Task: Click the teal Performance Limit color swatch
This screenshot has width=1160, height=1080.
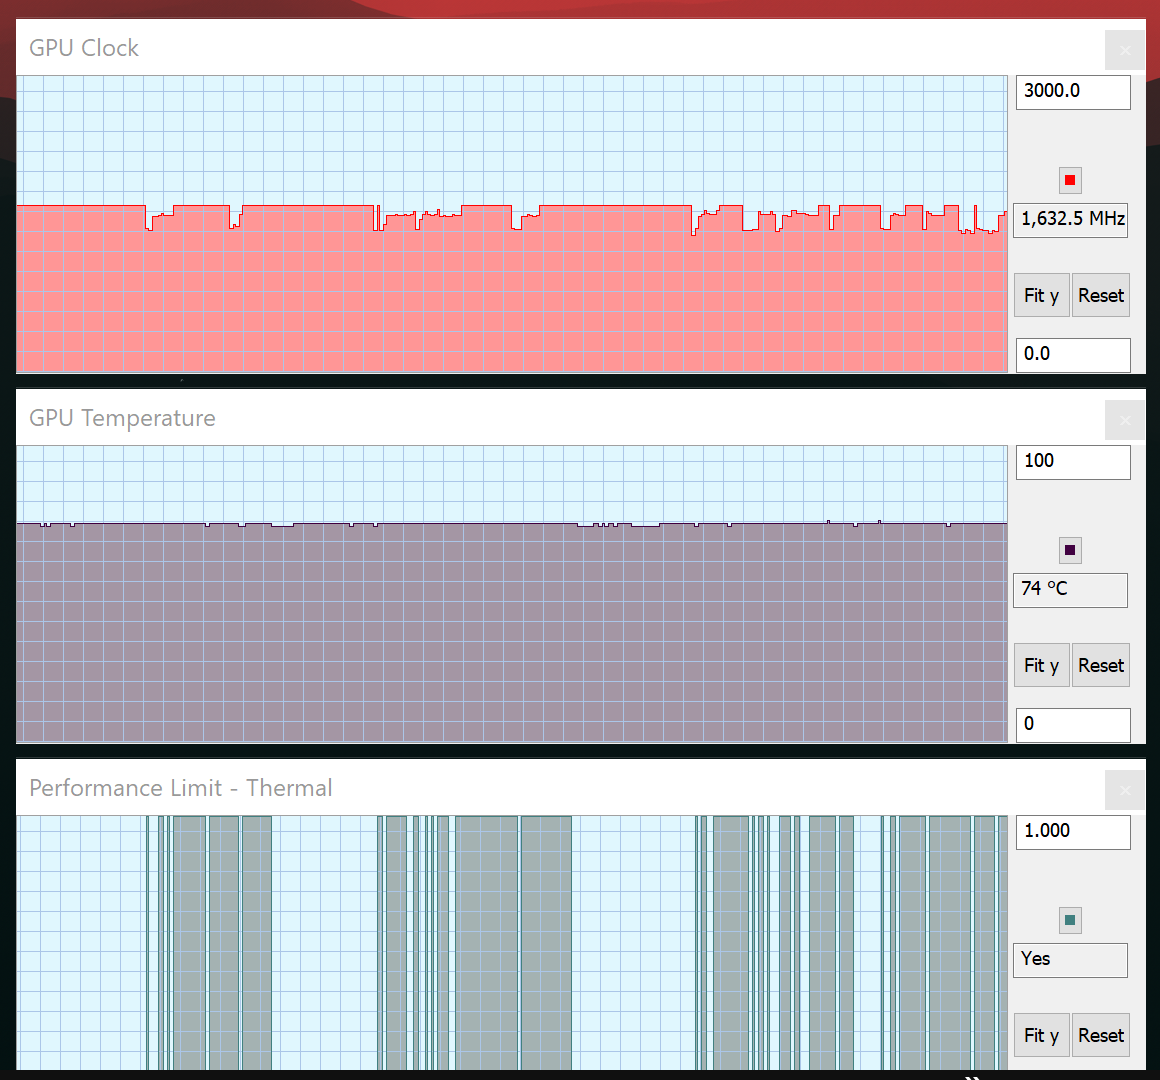Action: 1070,920
